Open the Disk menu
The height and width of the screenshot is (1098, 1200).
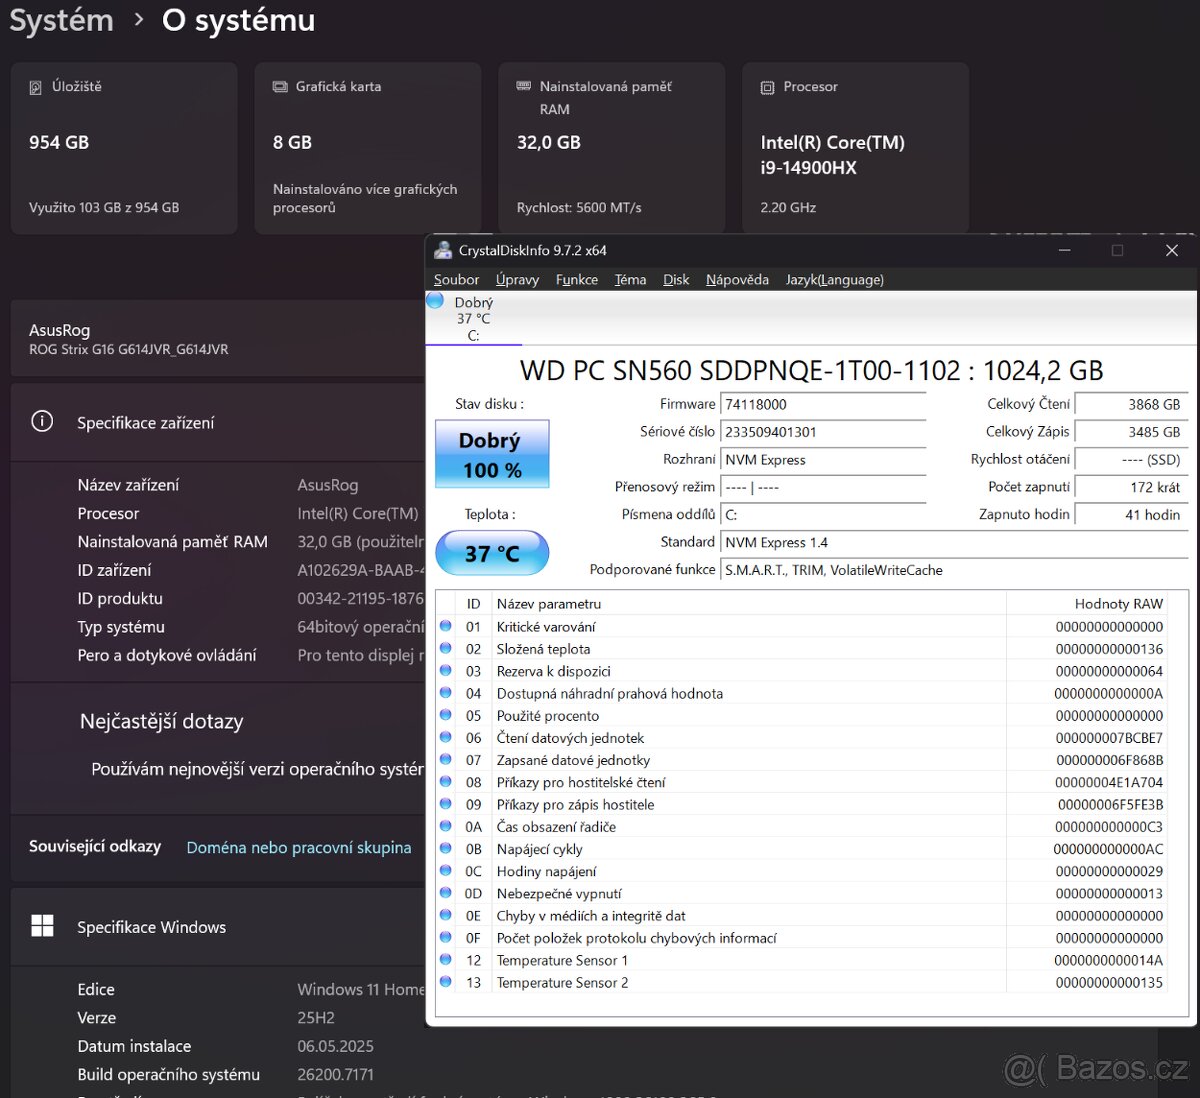pyautogui.click(x=676, y=280)
